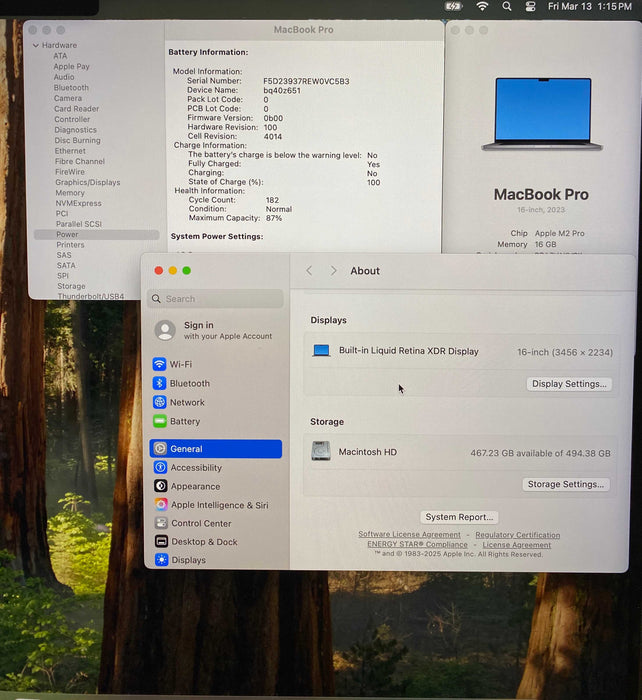The height and width of the screenshot is (700, 642).
Task: Open Software License Agreement link
Action: pyautogui.click(x=409, y=534)
